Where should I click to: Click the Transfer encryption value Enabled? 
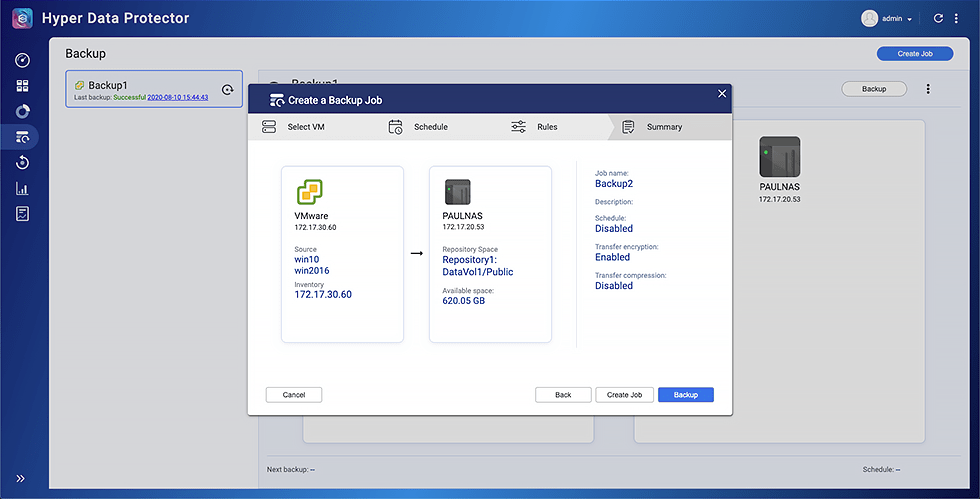click(612, 257)
